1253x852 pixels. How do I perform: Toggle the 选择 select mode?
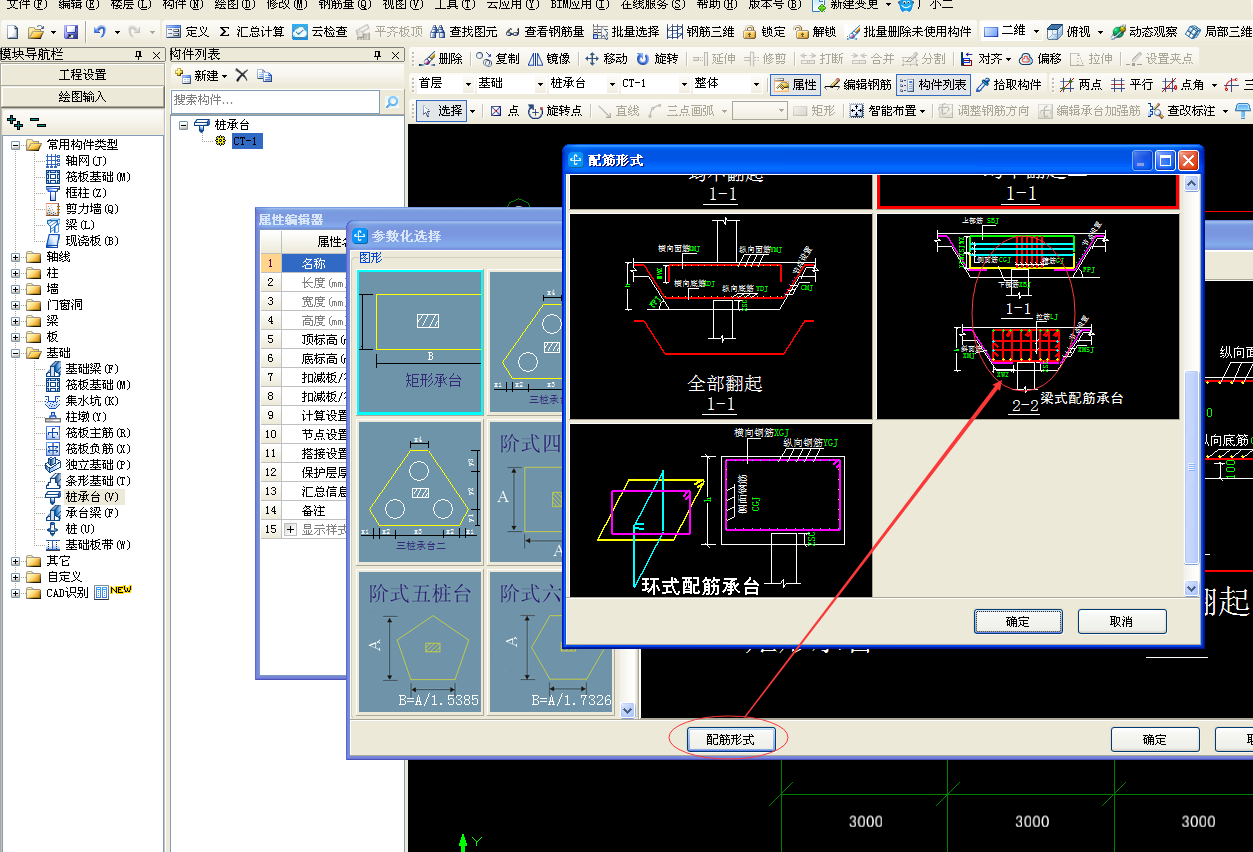[441, 111]
